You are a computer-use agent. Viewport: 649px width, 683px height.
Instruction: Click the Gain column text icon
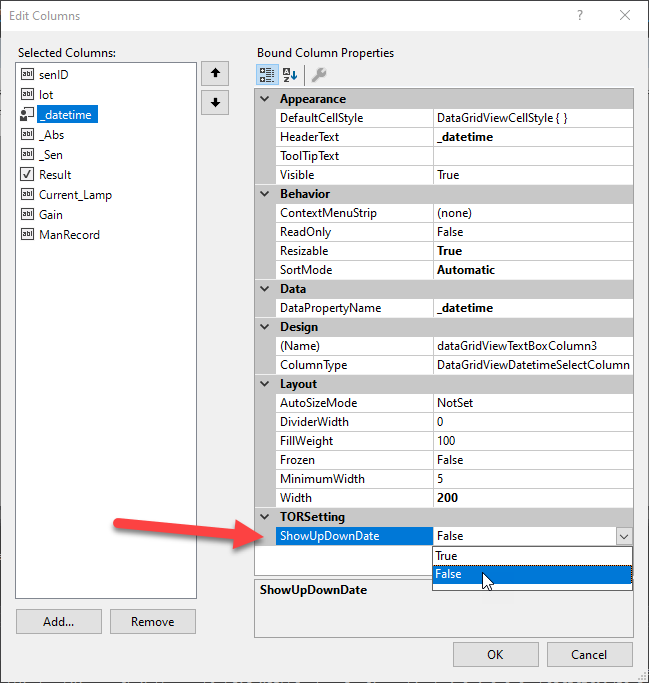pyautogui.click(x=27, y=214)
